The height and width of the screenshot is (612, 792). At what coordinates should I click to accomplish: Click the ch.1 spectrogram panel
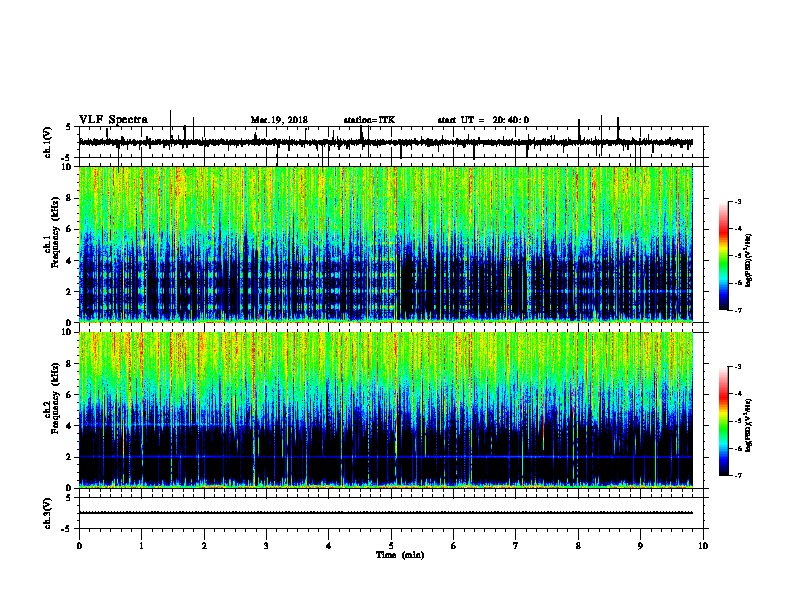391,244
